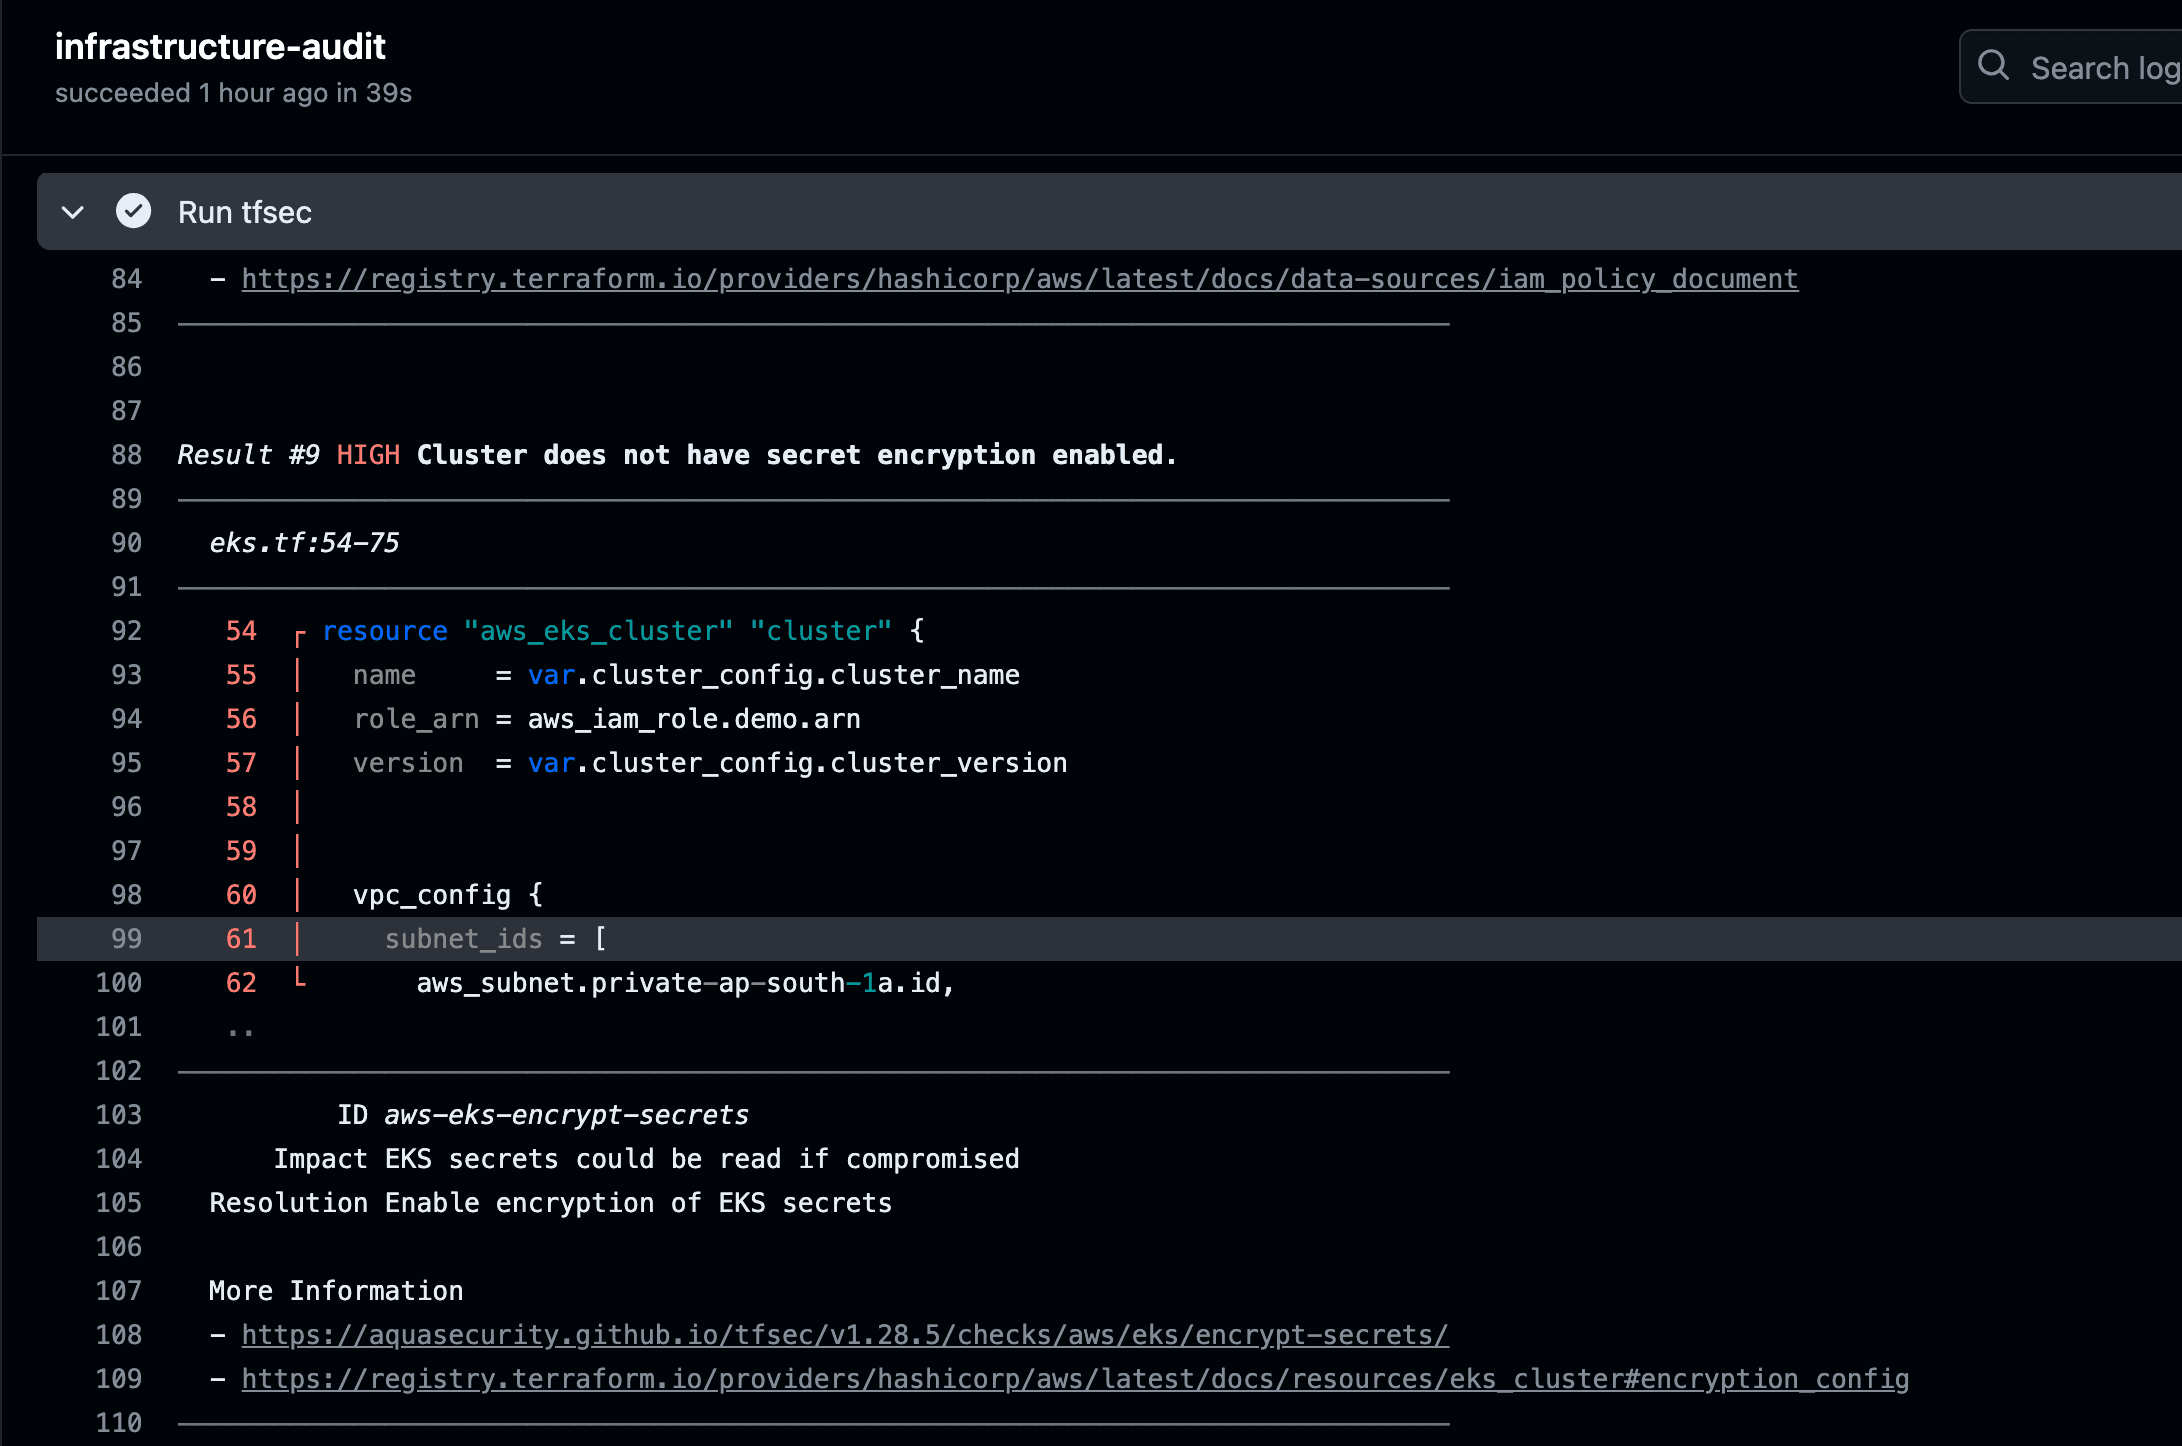Click the infrastructure-audit job heading
This screenshot has height=1446, width=2182.
point(220,47)
